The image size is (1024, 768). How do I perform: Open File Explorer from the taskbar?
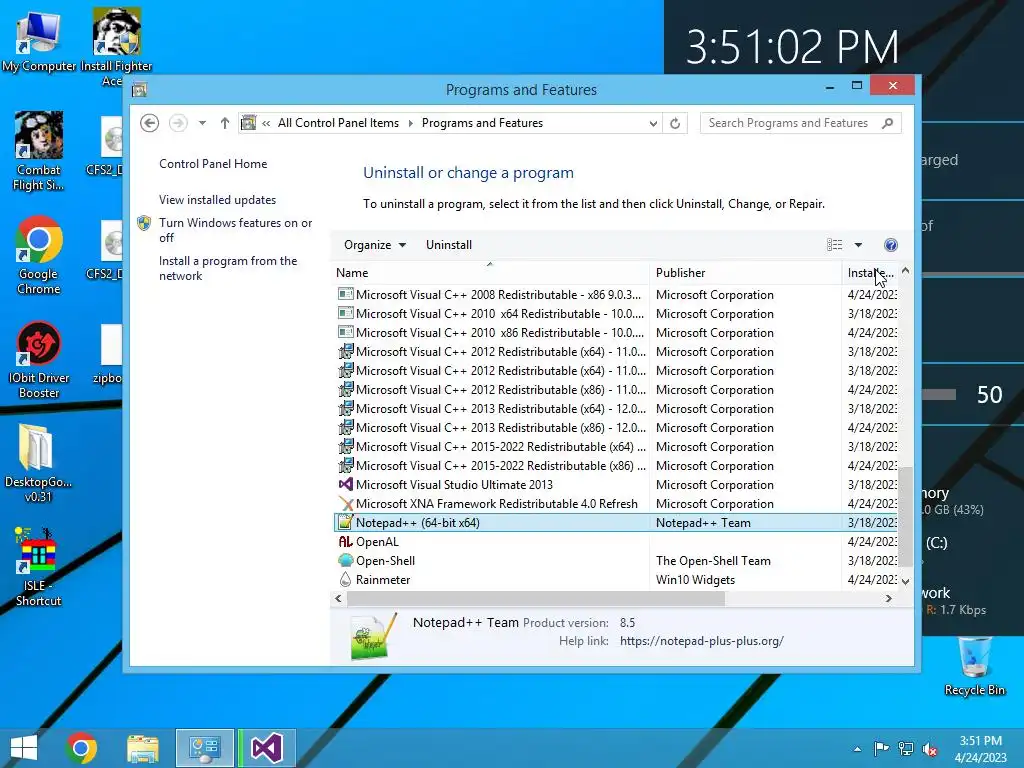142,748
